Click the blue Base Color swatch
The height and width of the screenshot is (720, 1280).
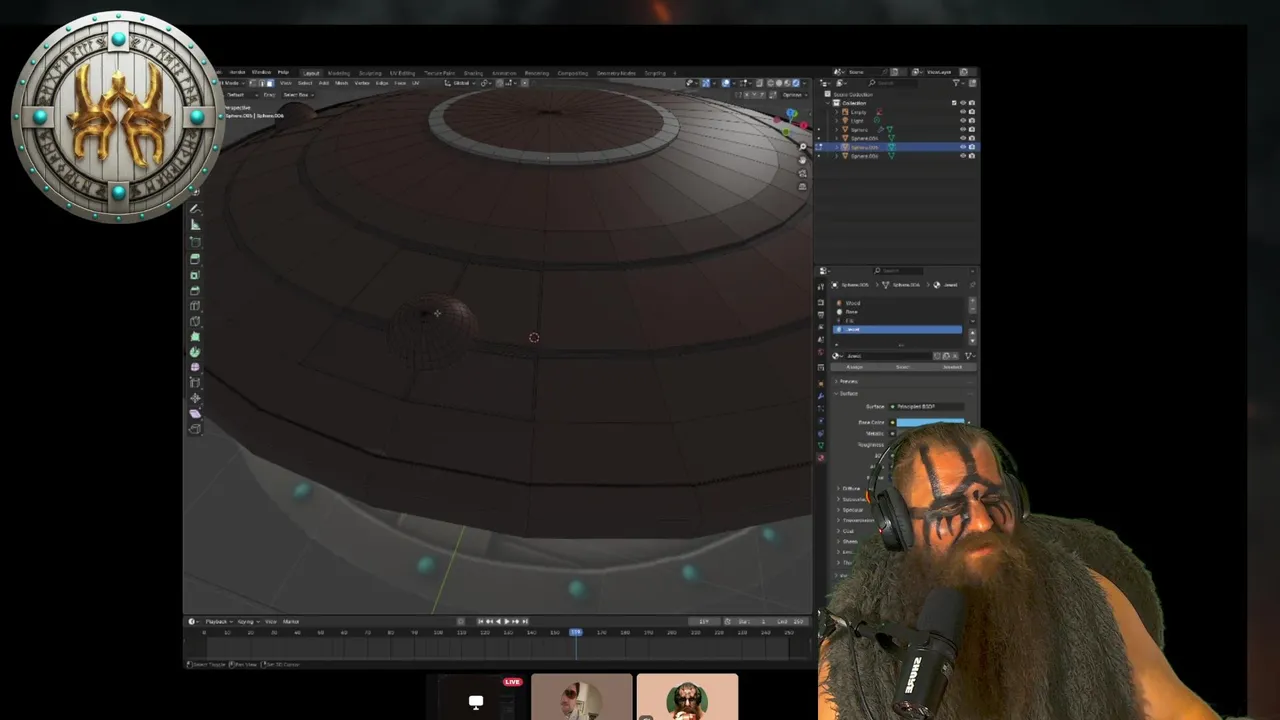coord(930,422)
